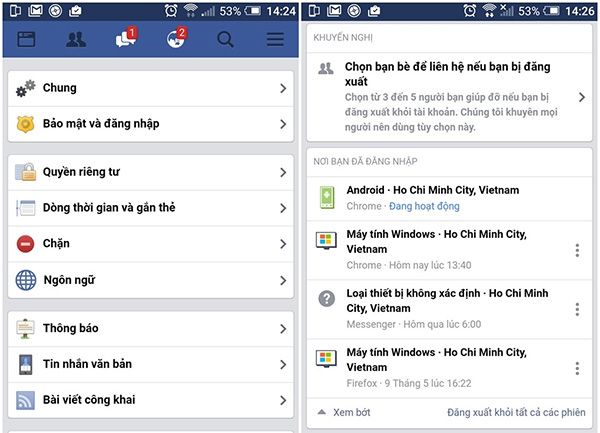The image size is (600, 433).
Task: Open options for Windows Chrome session at 13:40
Action: click(577, 250)
